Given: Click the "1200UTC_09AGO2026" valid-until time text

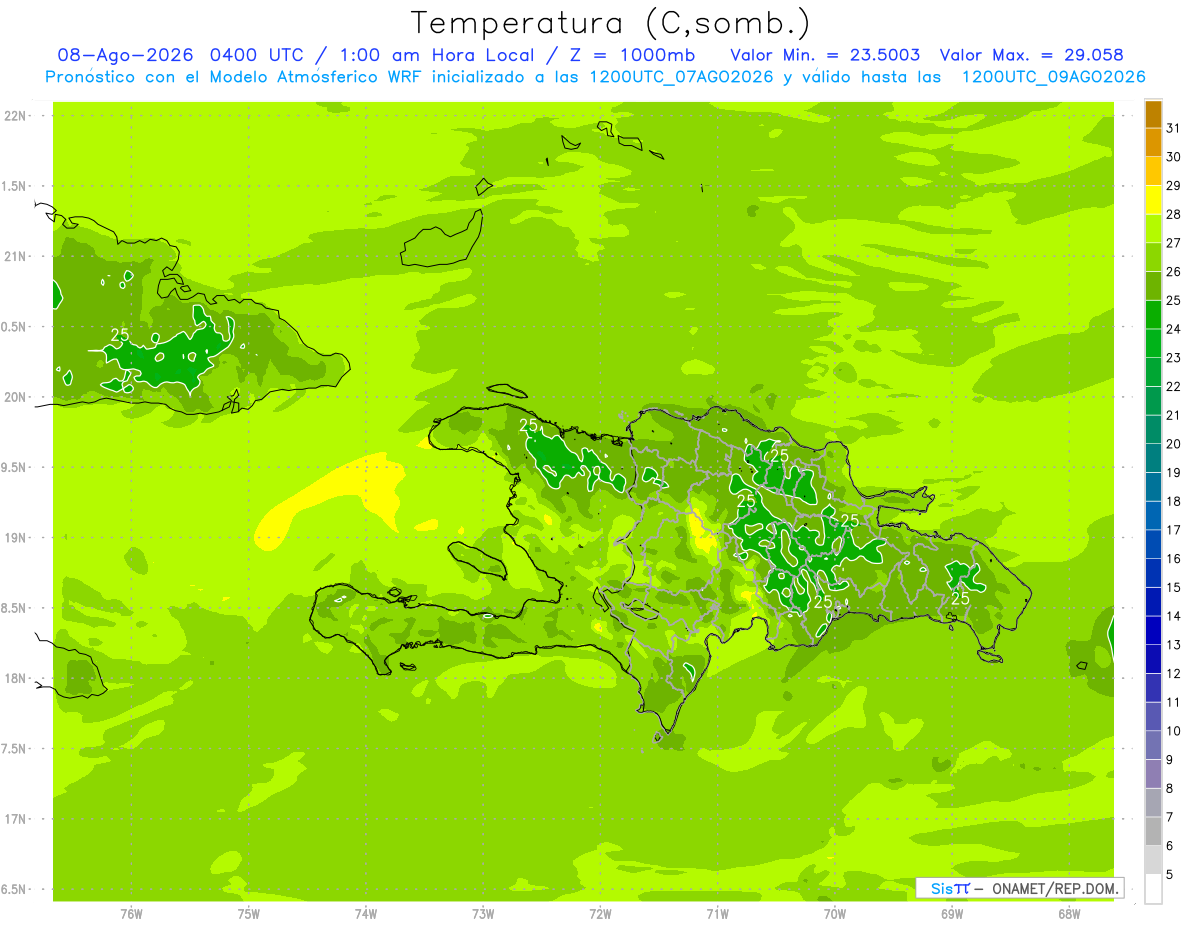Looking at the screenshot, I should click(1053, 76).
